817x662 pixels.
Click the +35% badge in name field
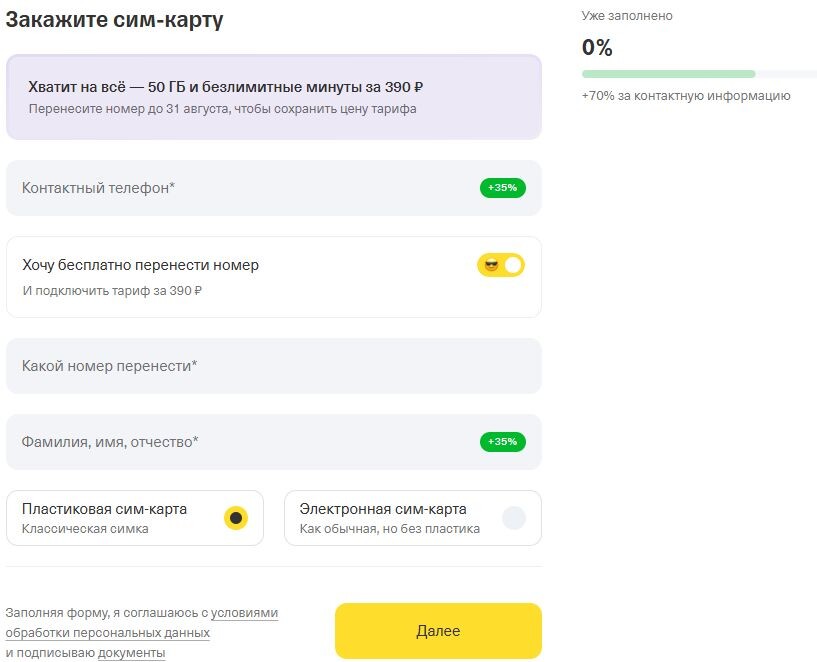pyautogui.click(x=502, y=442)
